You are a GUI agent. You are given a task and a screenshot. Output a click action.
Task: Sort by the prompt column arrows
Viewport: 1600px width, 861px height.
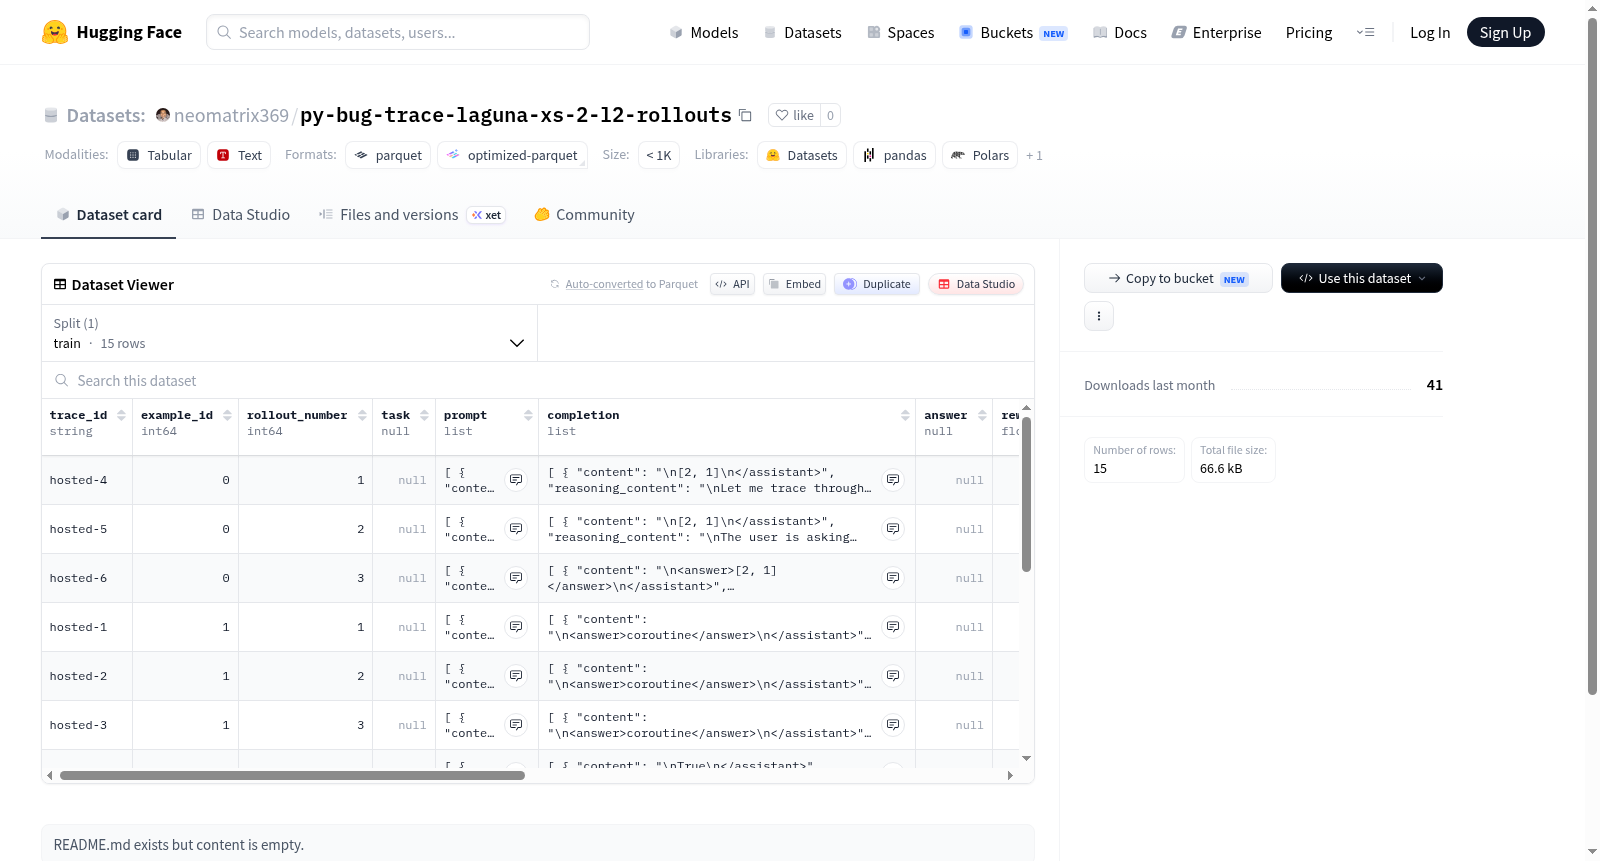coord(528,415)
